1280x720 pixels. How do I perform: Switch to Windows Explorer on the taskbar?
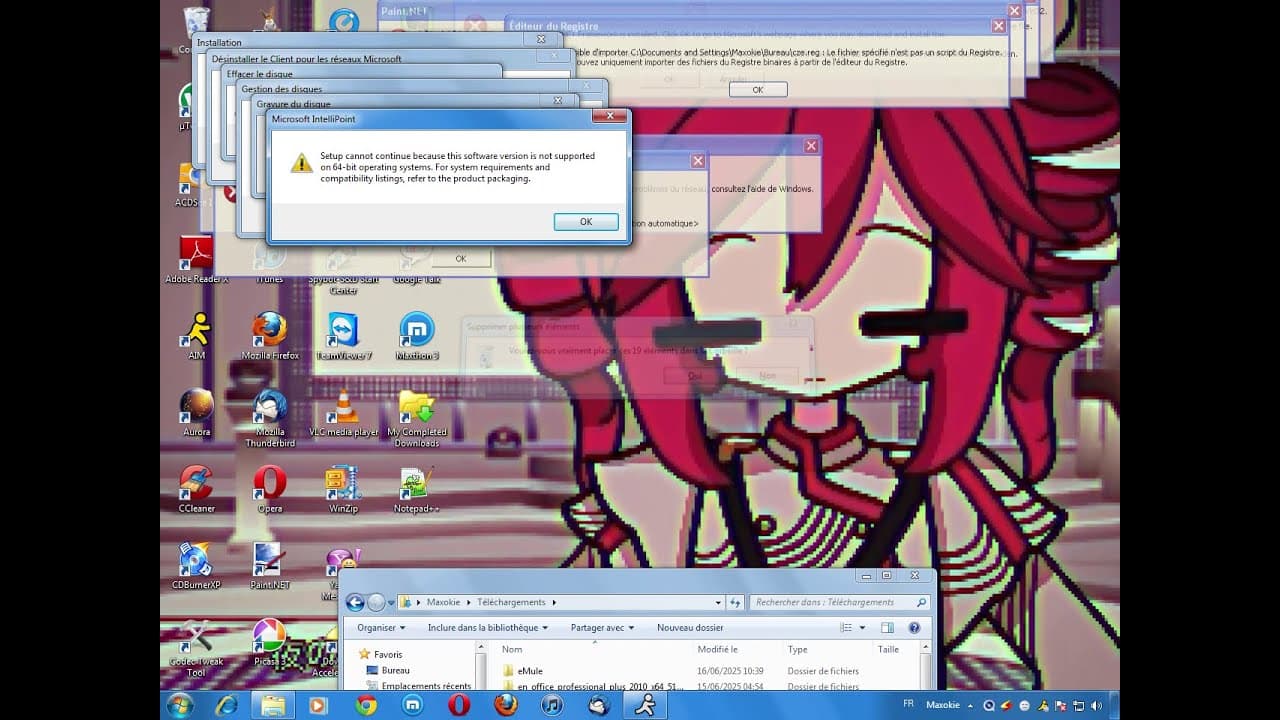(273, 705)
